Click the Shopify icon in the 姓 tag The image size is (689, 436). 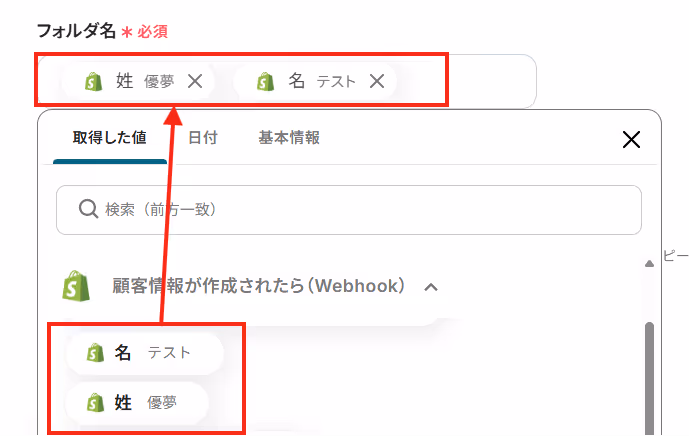pyautogui.click(x=94, y=82)
